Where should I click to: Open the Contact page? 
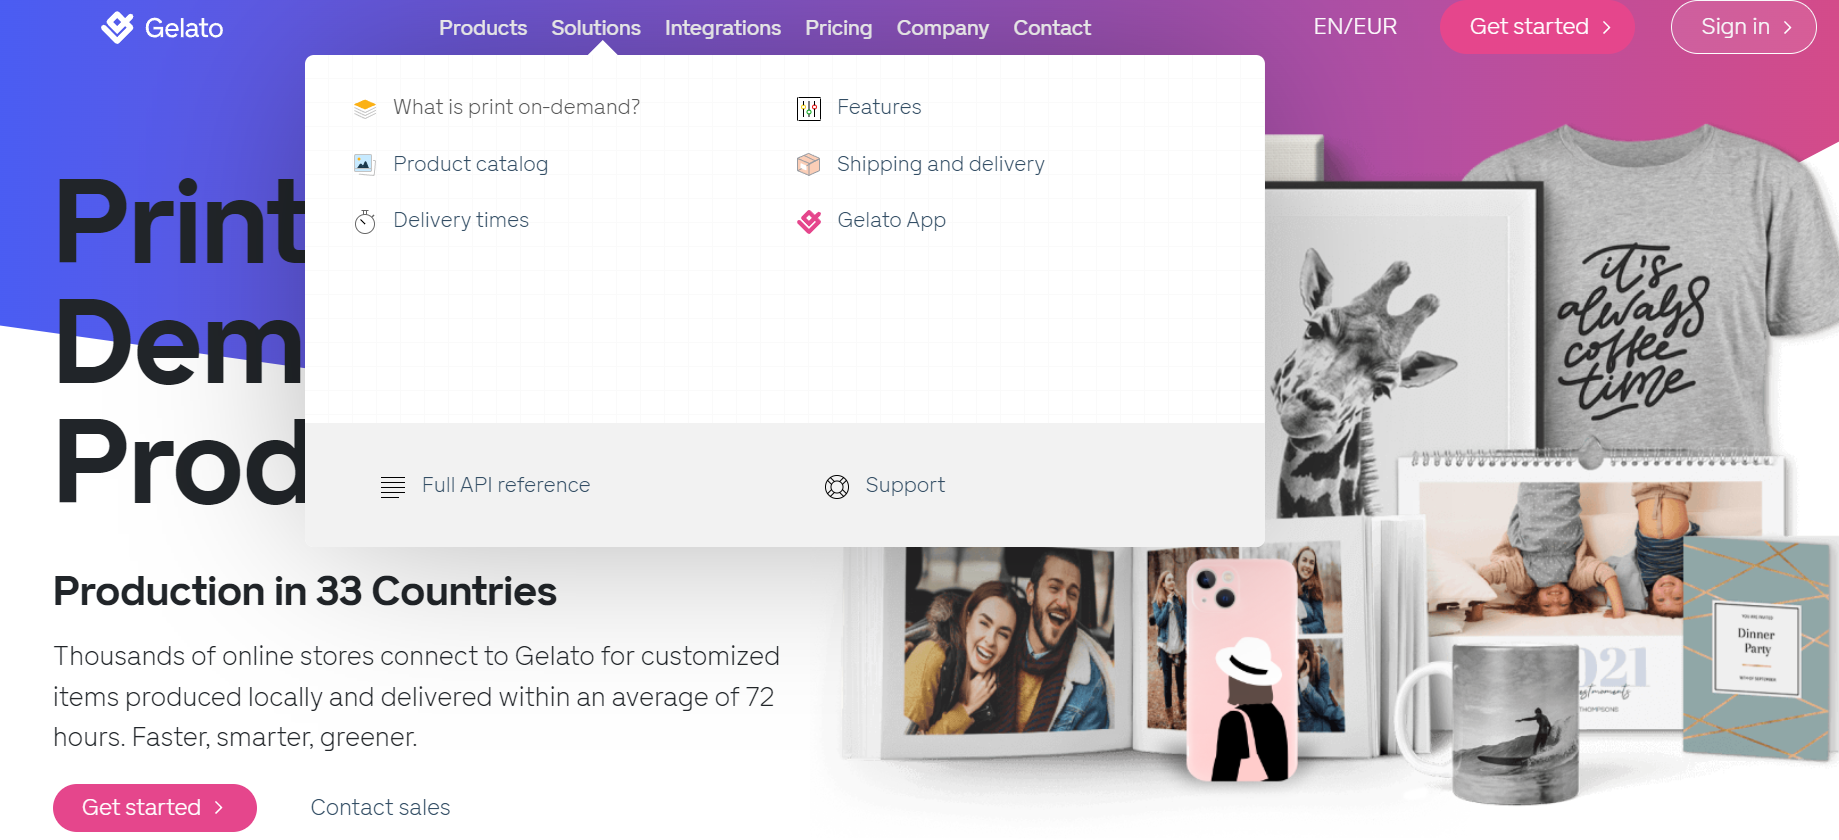click(x=1052, y=28)
